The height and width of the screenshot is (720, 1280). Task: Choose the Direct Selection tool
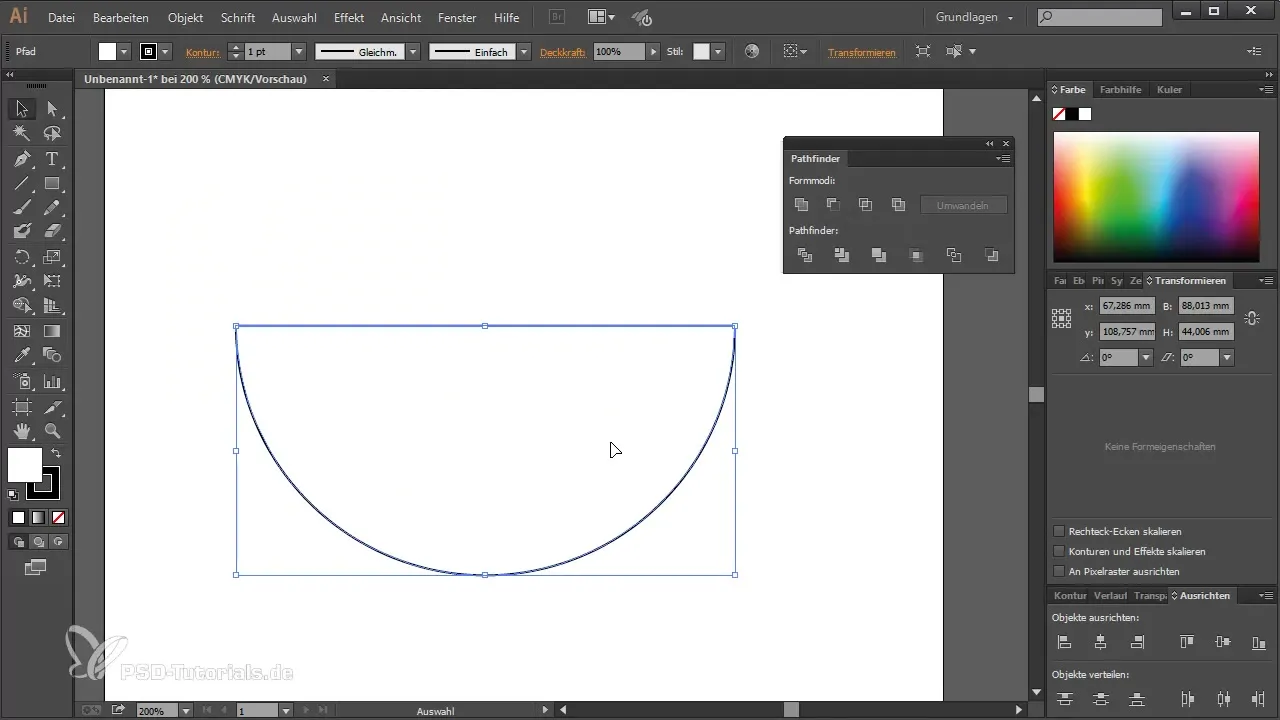coord(52,109)
